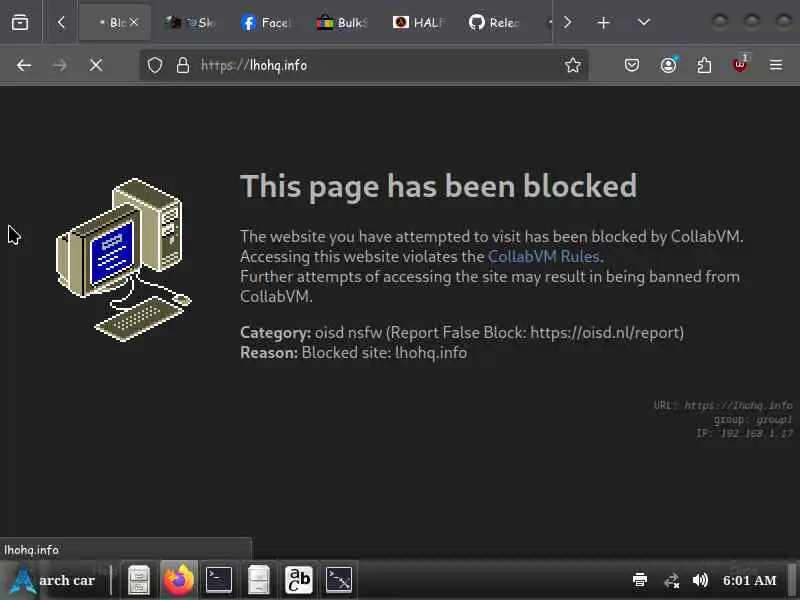Close the current blocked page tab
This screenshot has height=600, width=800.
pos(134,22)
